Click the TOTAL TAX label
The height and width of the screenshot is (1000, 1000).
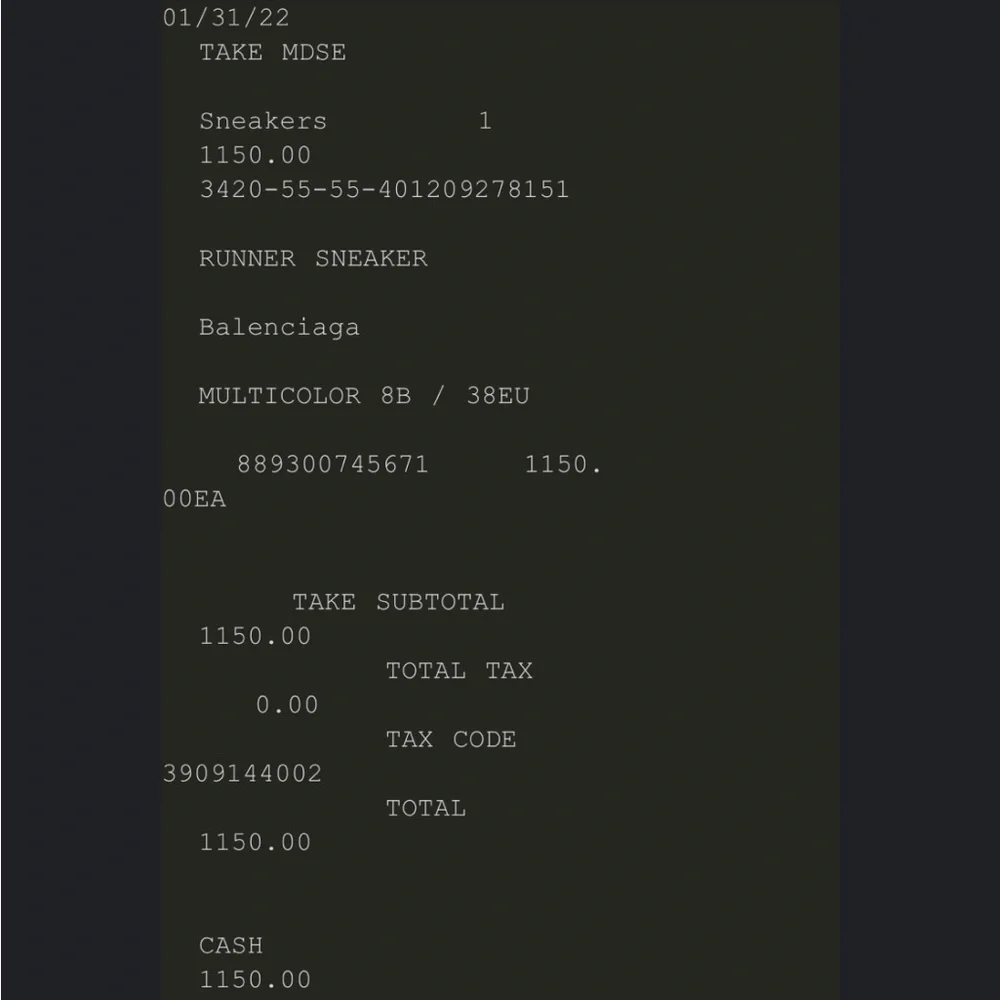pos(459,671)
